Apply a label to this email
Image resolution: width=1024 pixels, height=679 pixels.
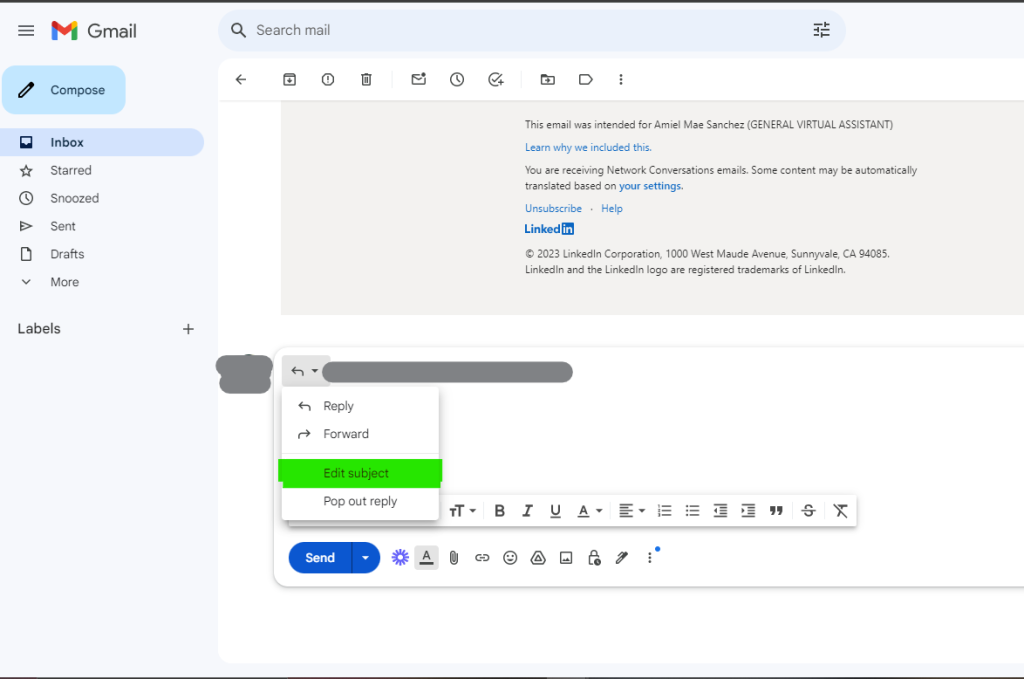(x=586, y=80)
